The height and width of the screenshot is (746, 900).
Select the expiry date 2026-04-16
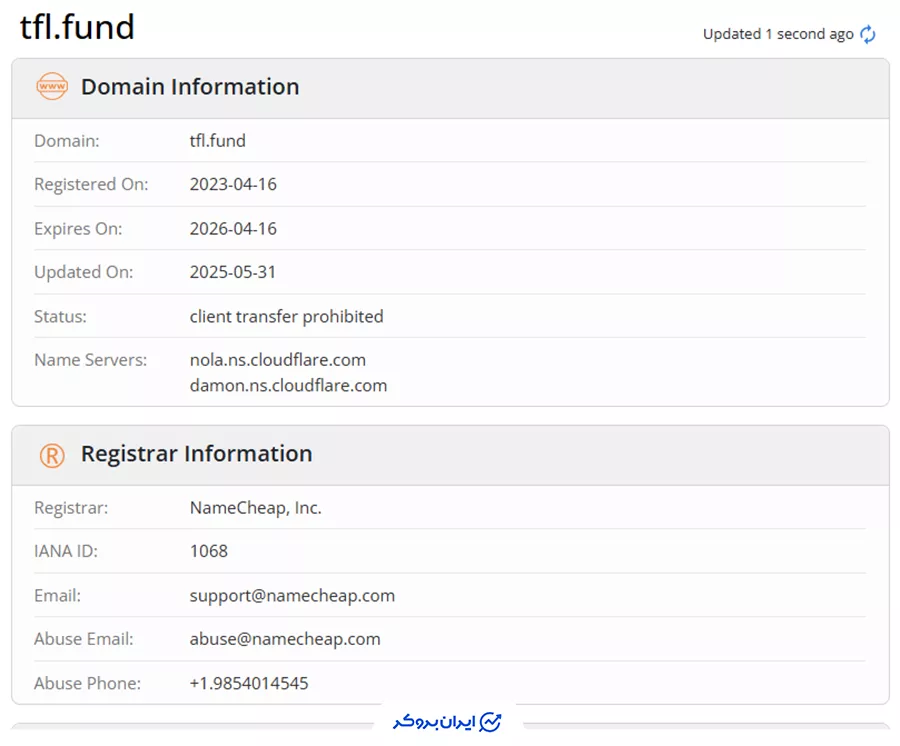[233, 228]
